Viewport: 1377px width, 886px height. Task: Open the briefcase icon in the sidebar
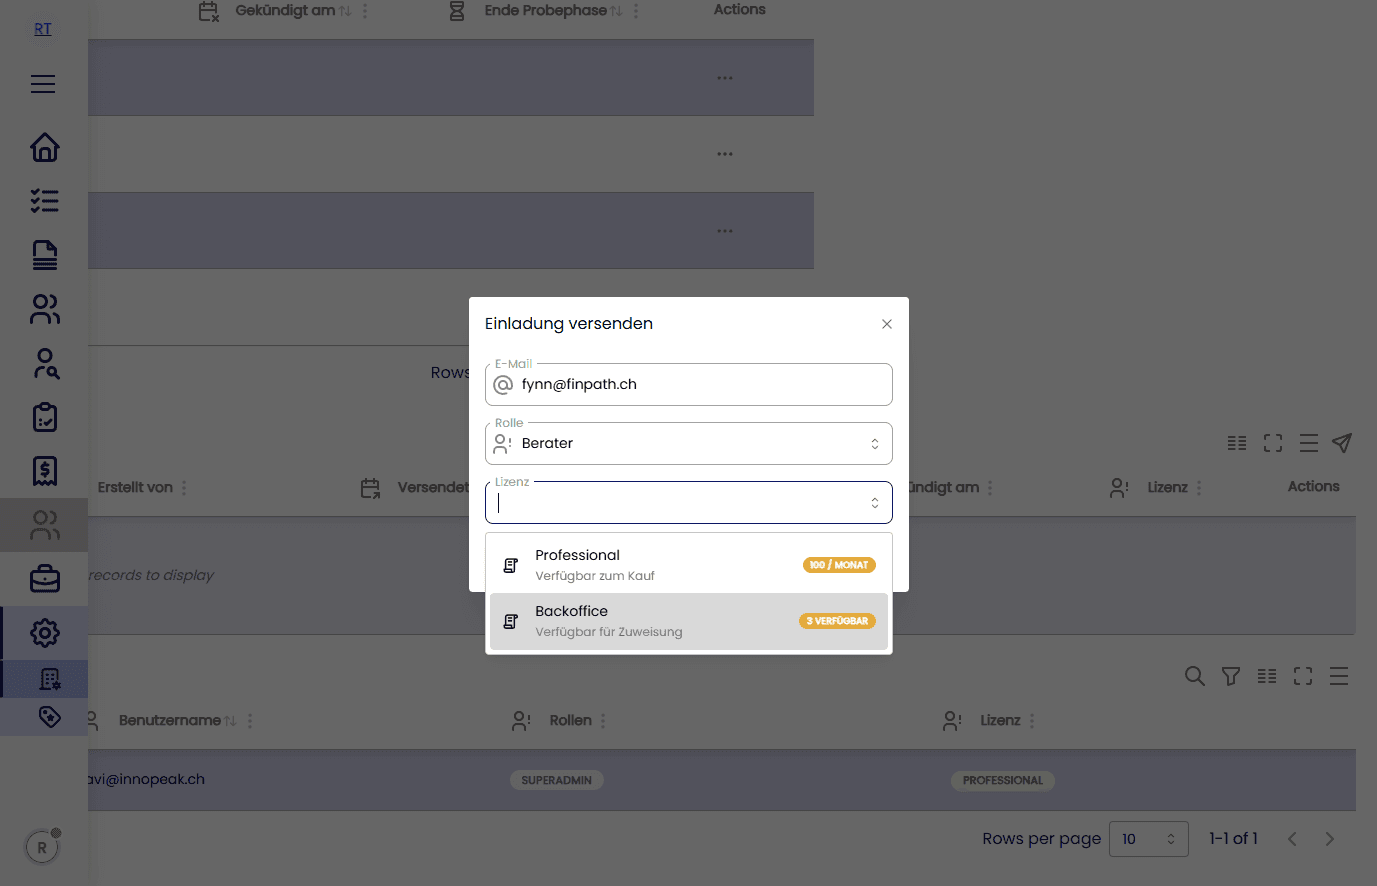click(x=44, y=579)
